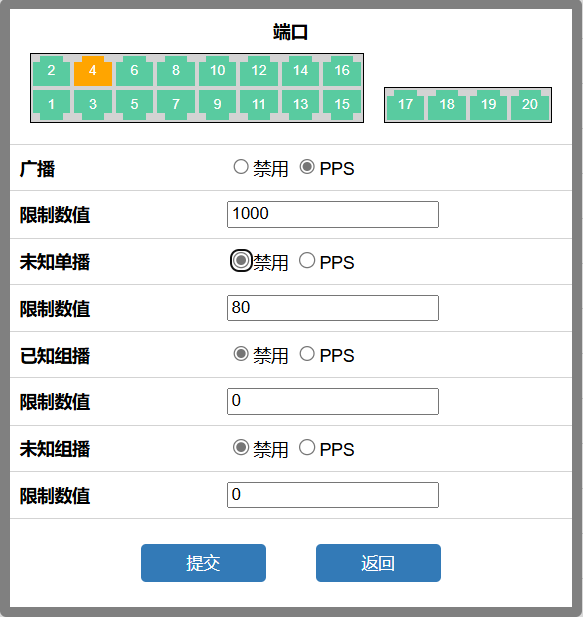Choose port 11 icon
The height and width of the screenshot is (617, 583).
point(259,105)
